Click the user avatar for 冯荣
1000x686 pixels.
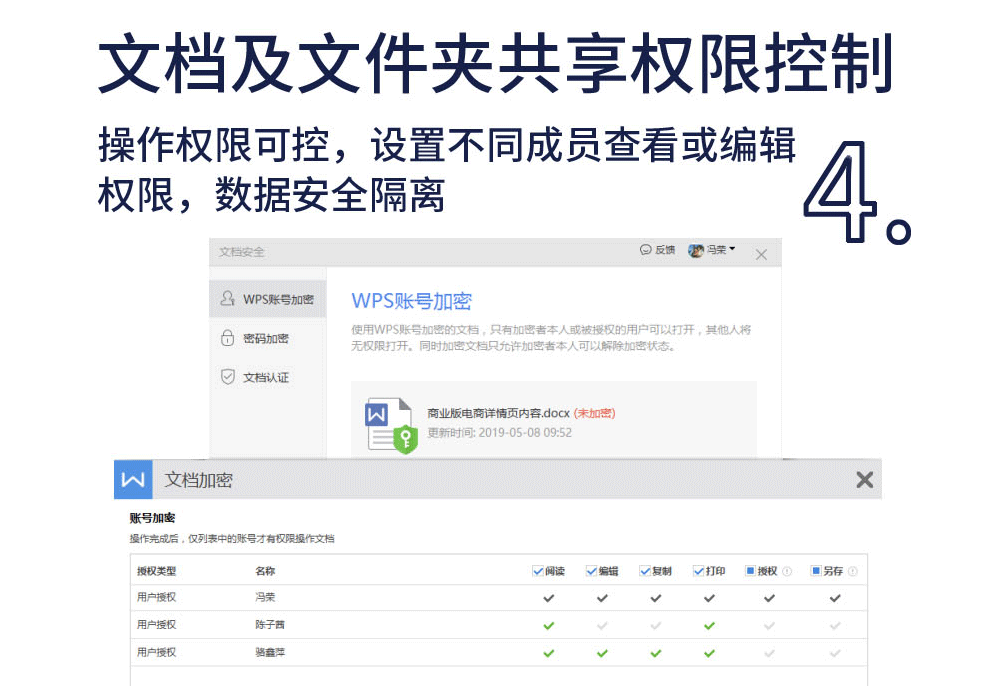[x=696, y=250]
